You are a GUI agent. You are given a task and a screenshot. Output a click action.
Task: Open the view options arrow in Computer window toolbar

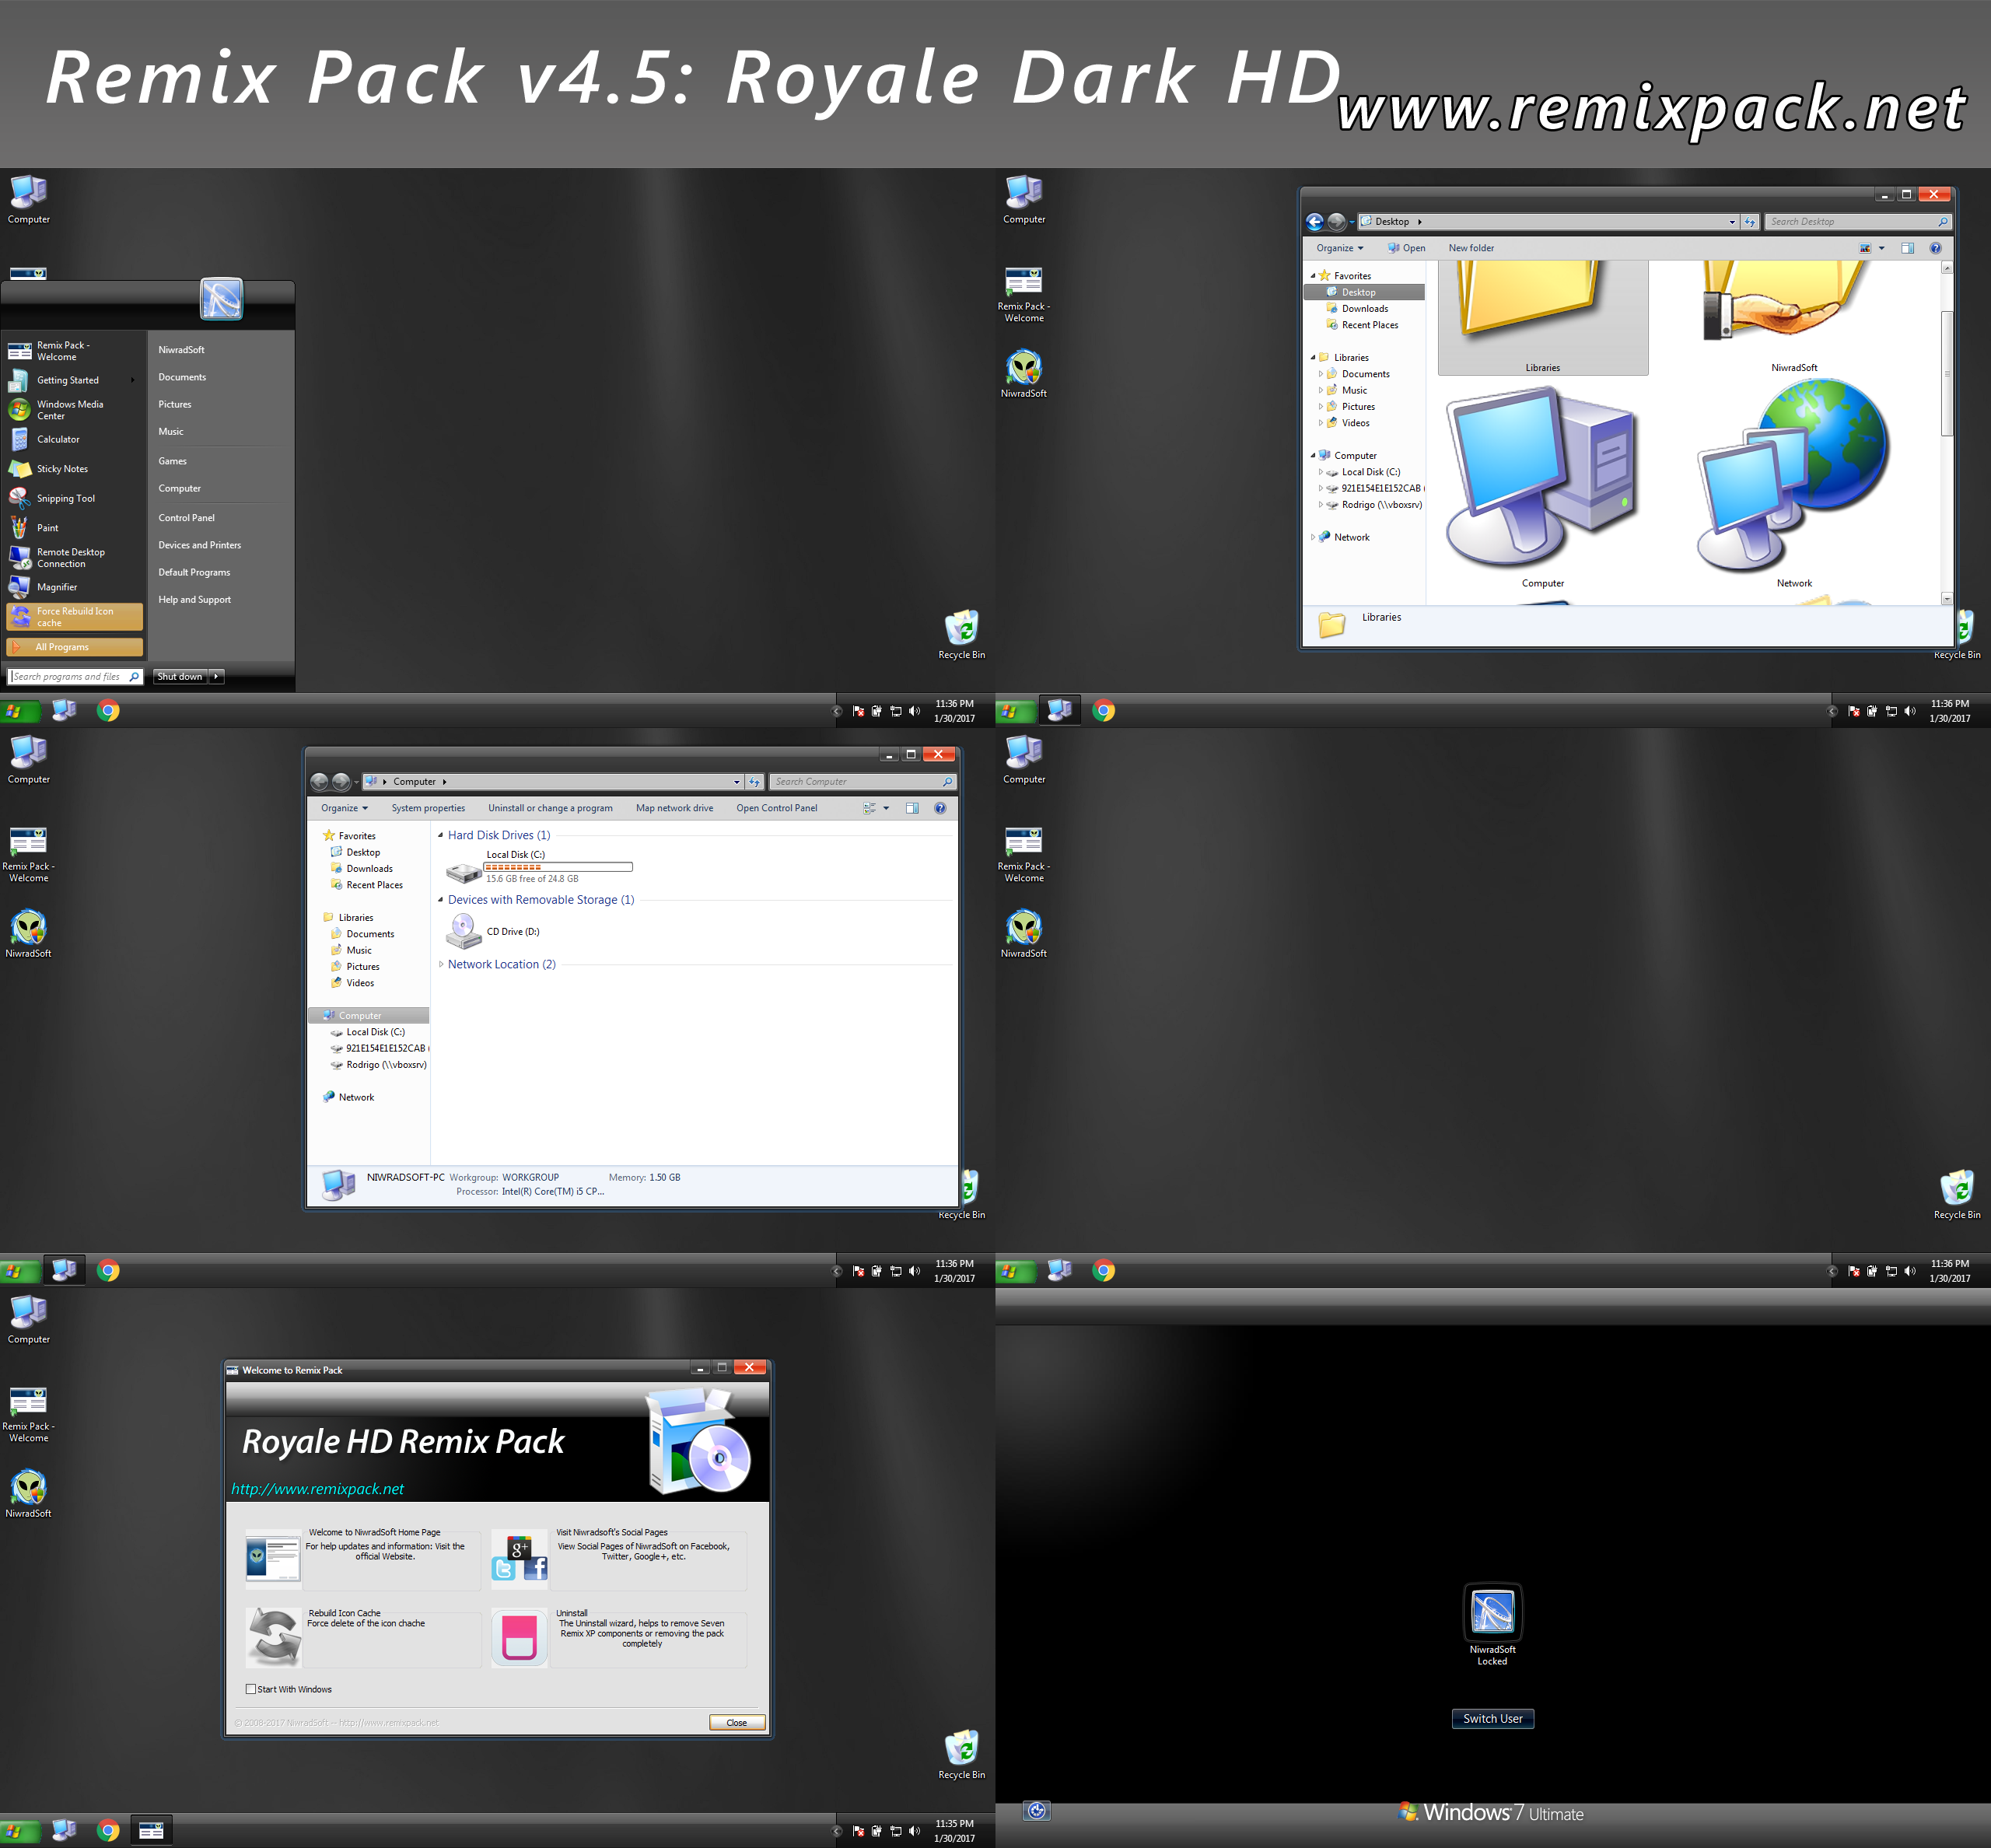[886, 808]
